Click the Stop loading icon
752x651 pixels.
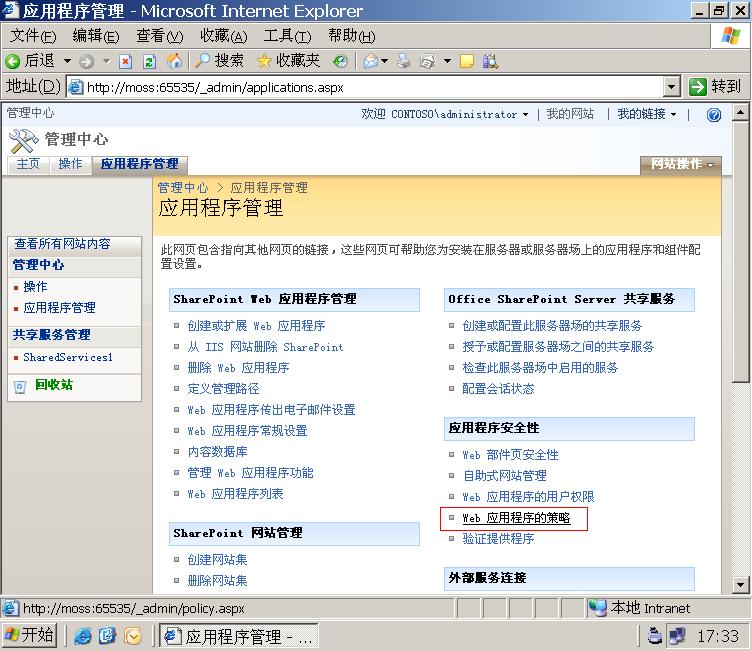(x=126, y=61)
